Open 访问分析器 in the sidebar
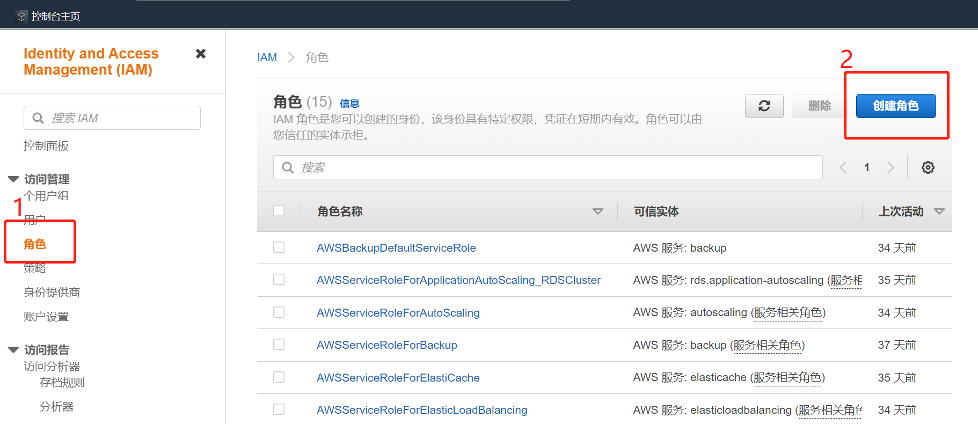 pos(52,367)
